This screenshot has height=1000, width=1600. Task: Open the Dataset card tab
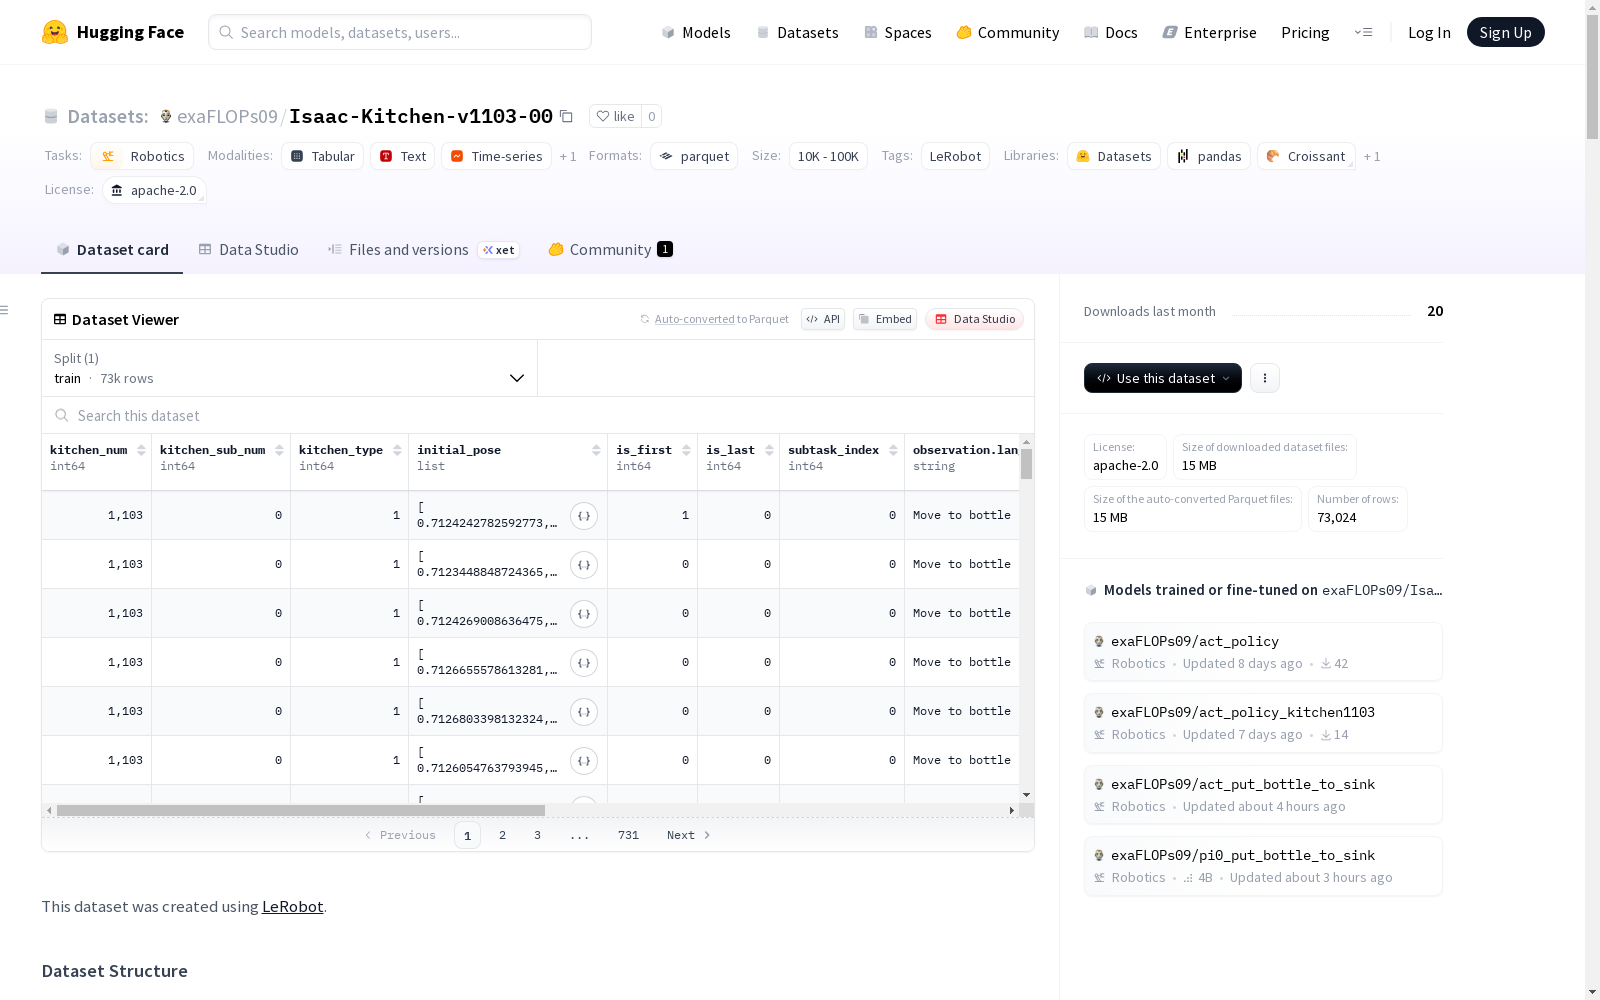pos(112,250)
